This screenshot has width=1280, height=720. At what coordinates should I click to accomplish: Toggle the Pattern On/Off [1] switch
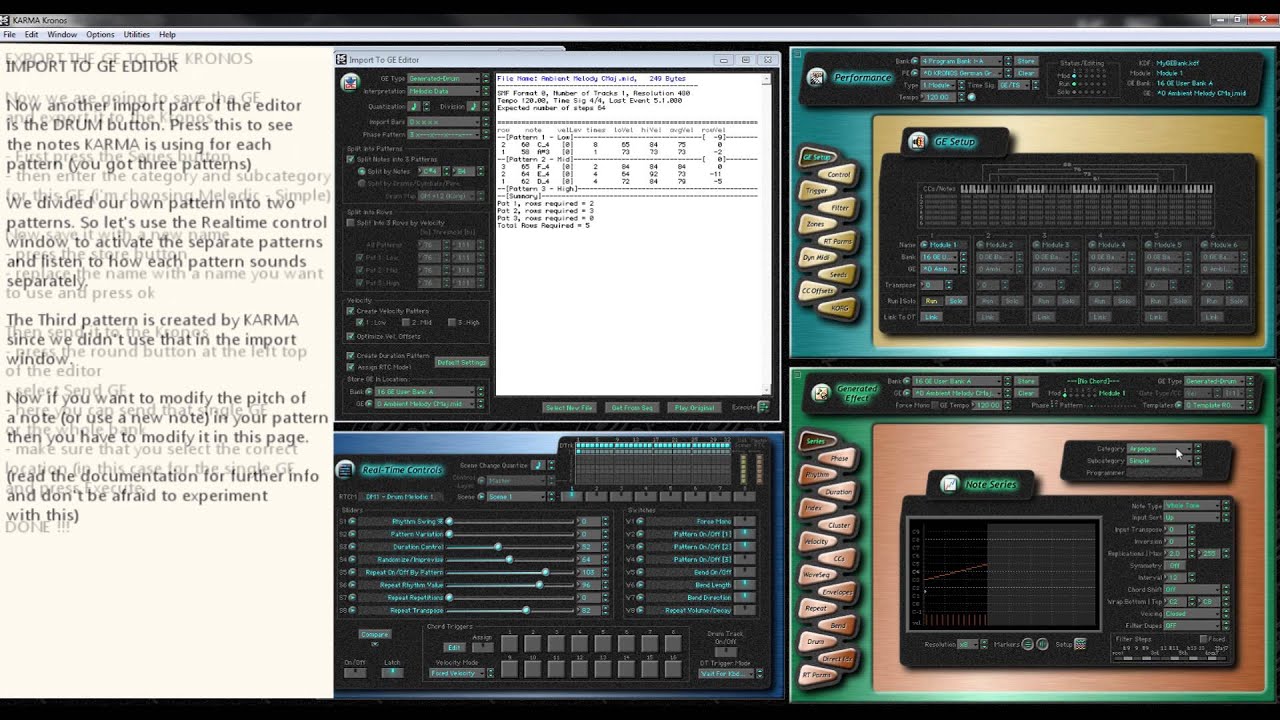pyautogui.click(x=744, y=534)
